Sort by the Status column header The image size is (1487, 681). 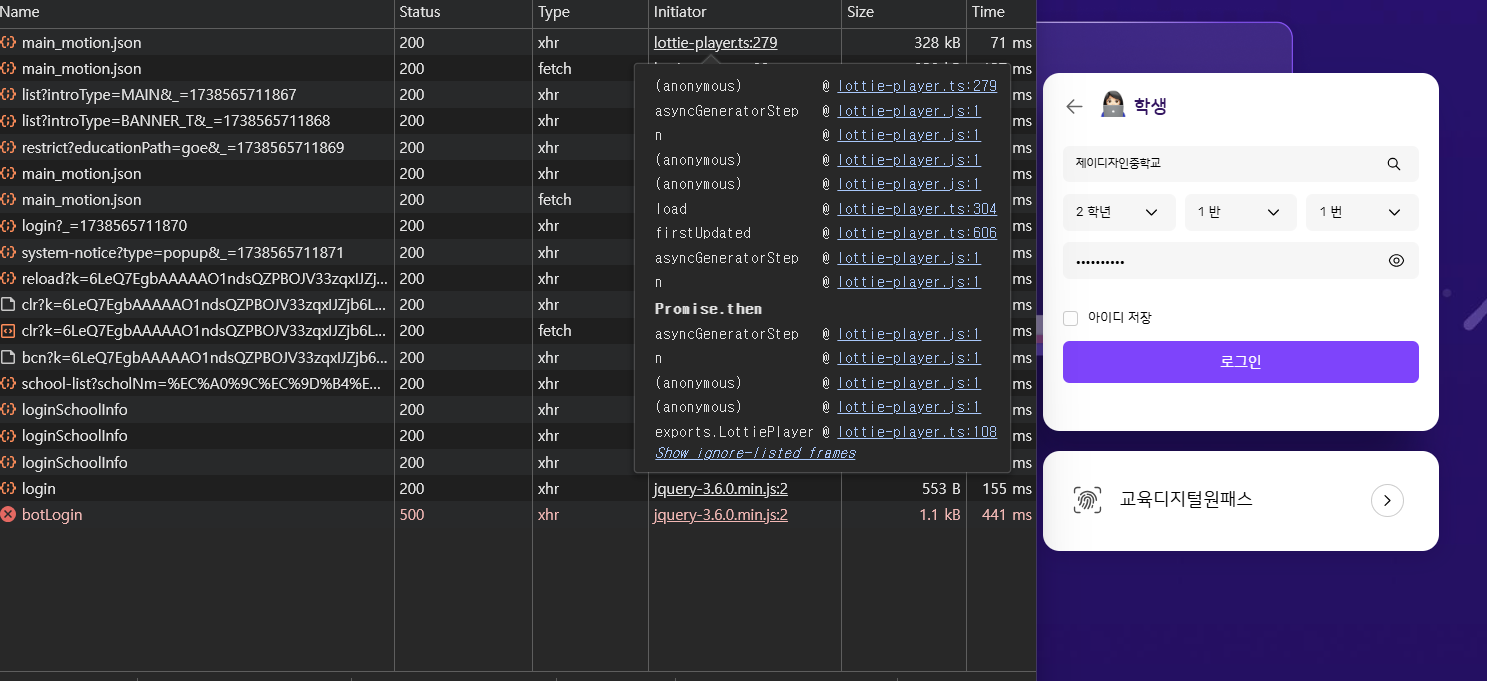420,12
